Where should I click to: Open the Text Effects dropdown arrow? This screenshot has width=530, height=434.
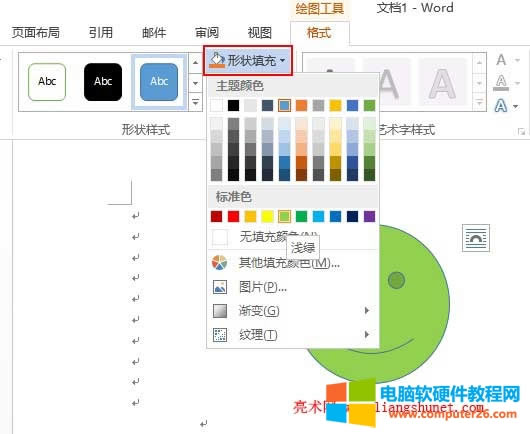click(x=515, y=106)
